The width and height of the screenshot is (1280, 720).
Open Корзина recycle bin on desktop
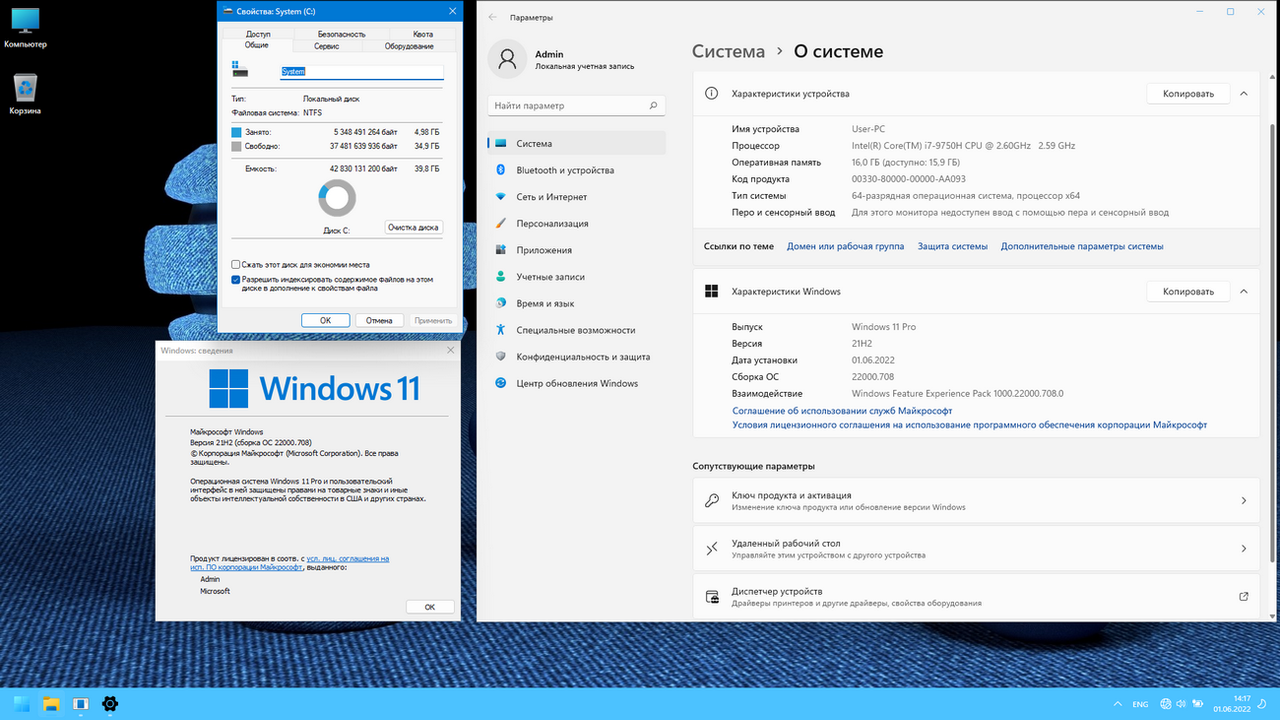click(25, 93)
